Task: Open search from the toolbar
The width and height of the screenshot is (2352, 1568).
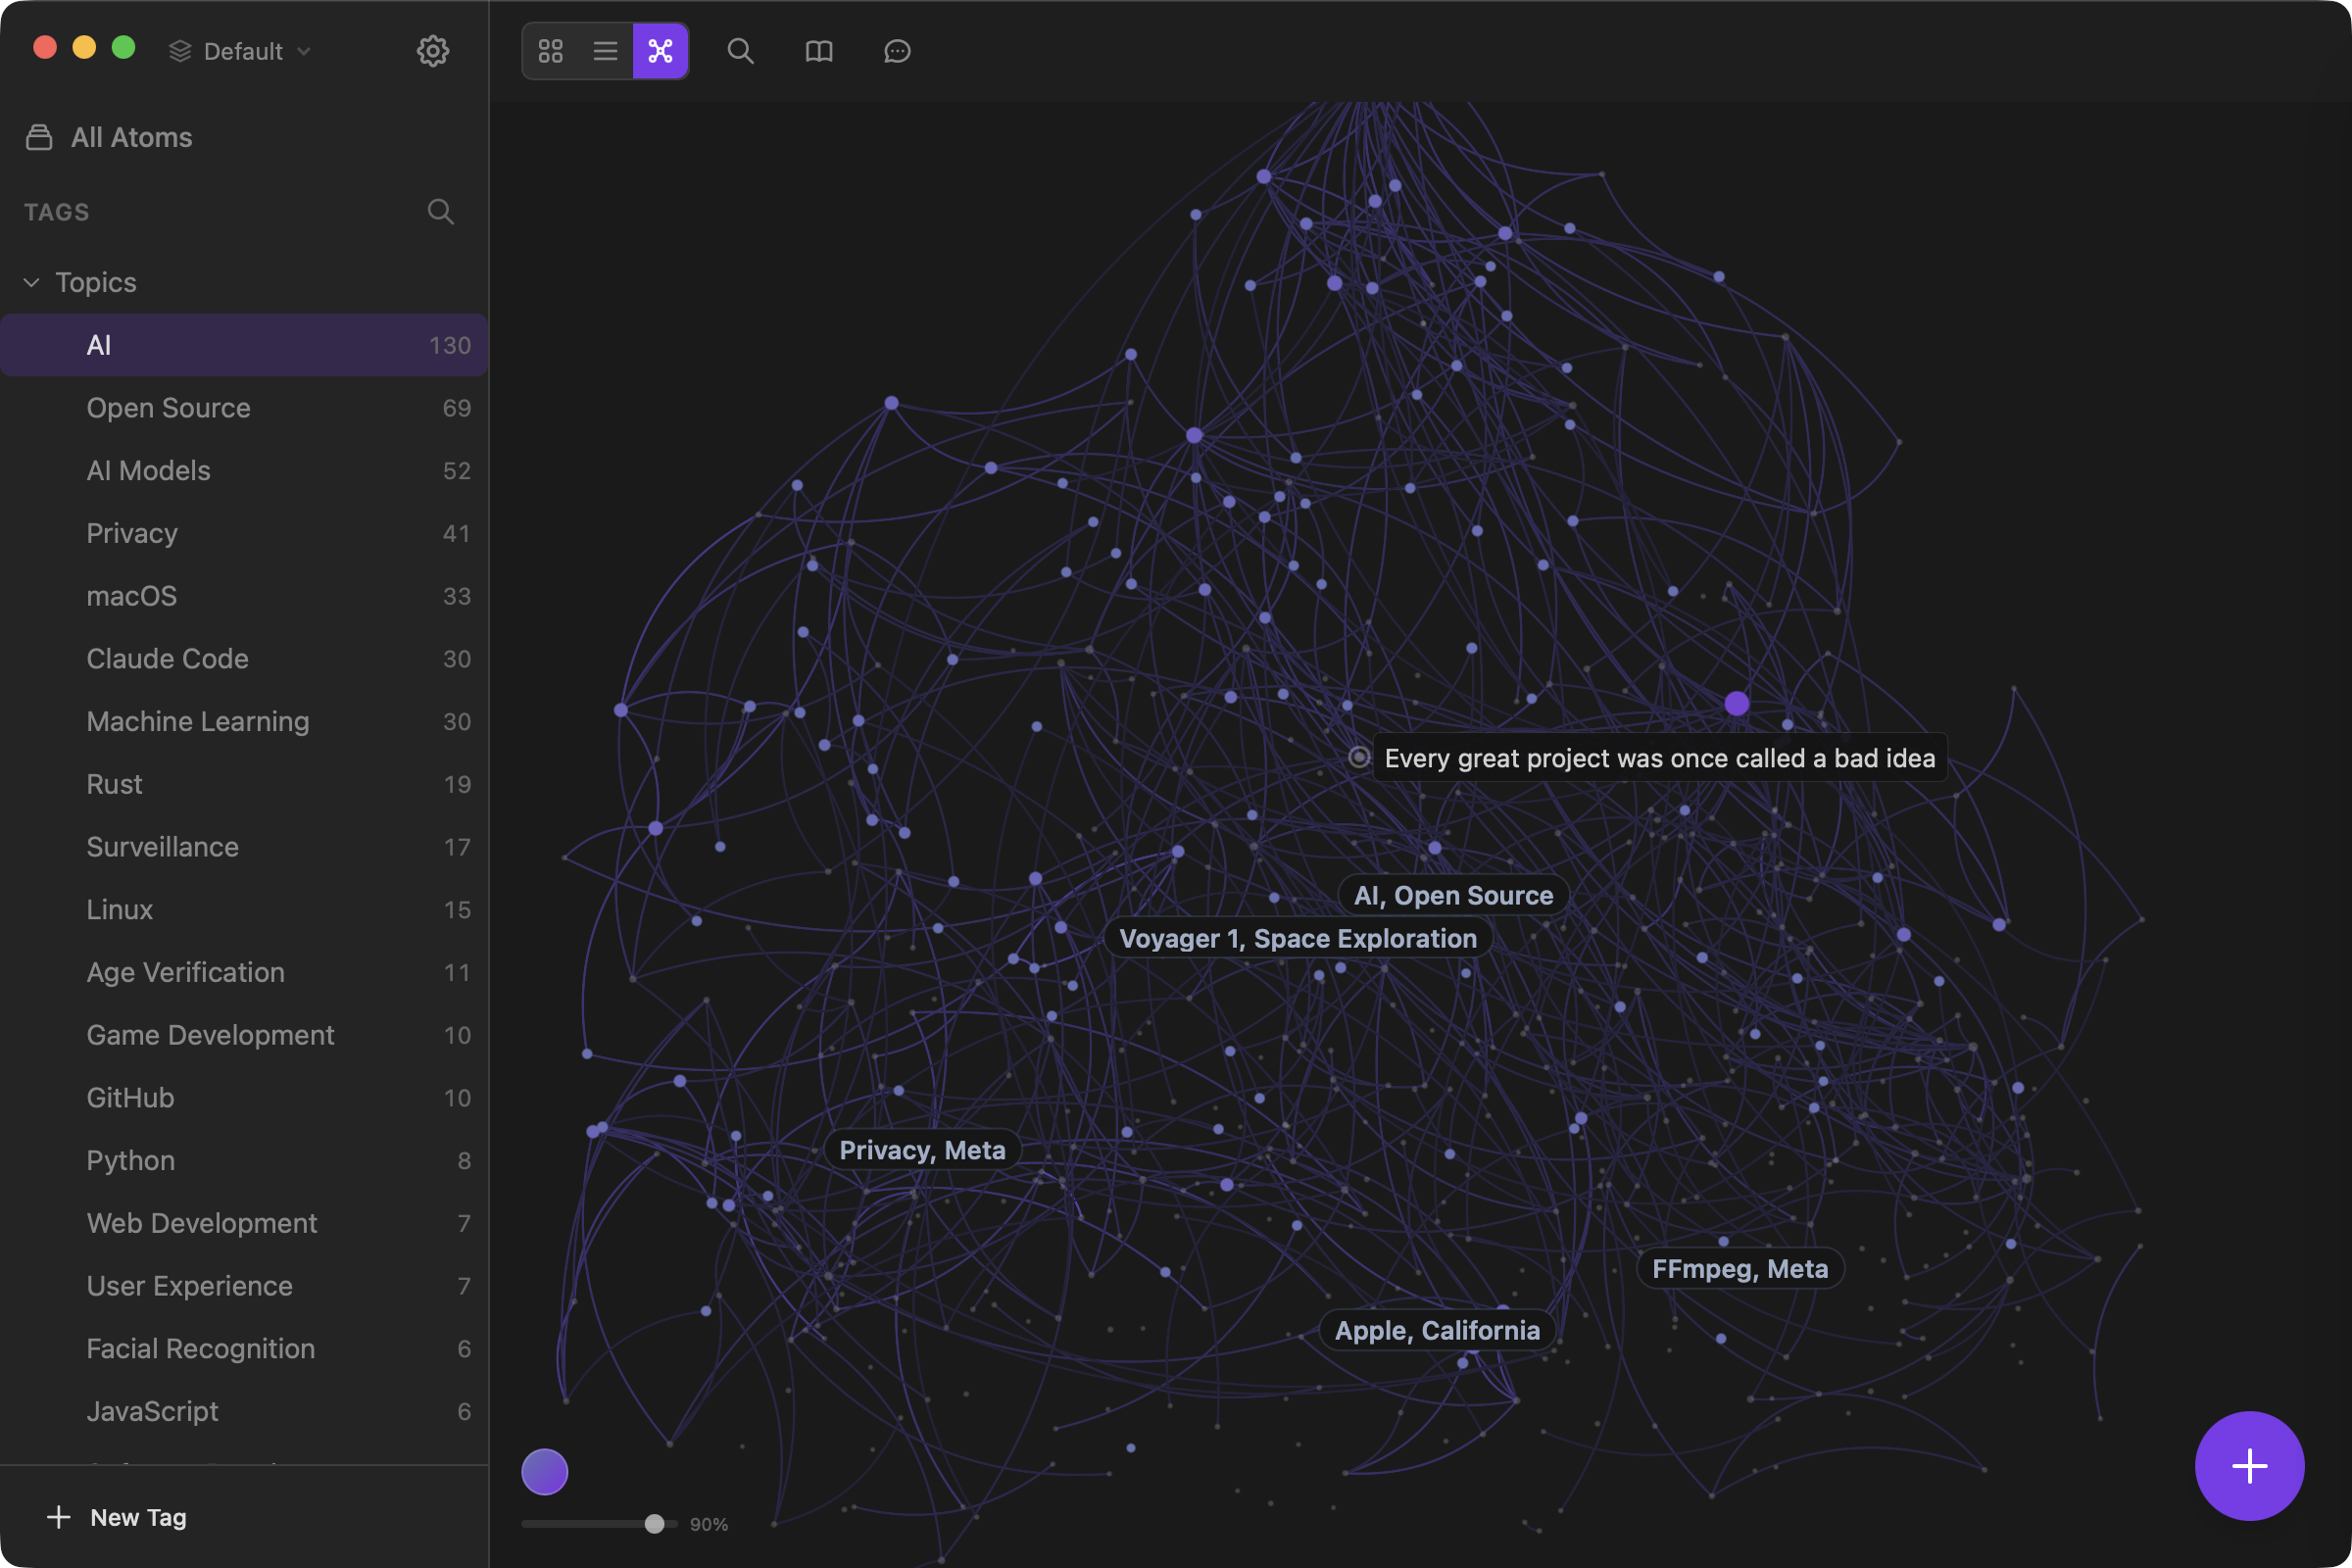Action: click(740, 51)
